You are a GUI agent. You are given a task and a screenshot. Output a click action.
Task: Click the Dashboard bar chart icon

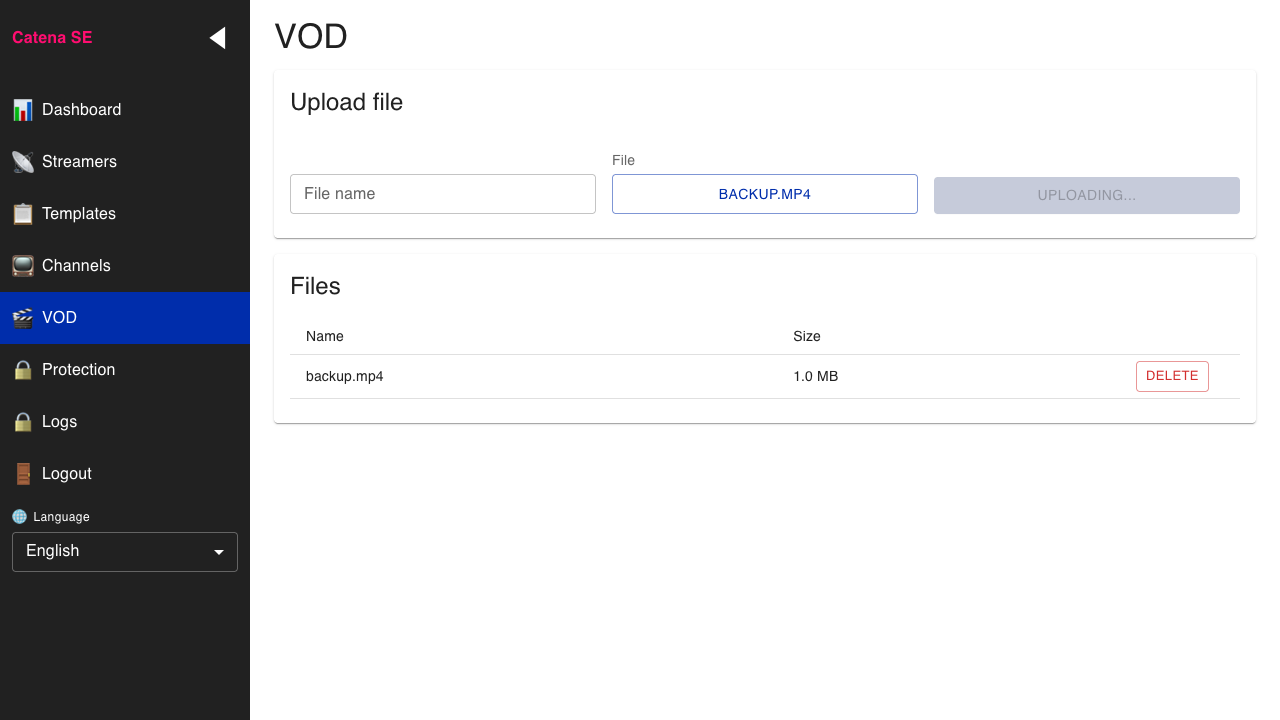pos(22,110)
